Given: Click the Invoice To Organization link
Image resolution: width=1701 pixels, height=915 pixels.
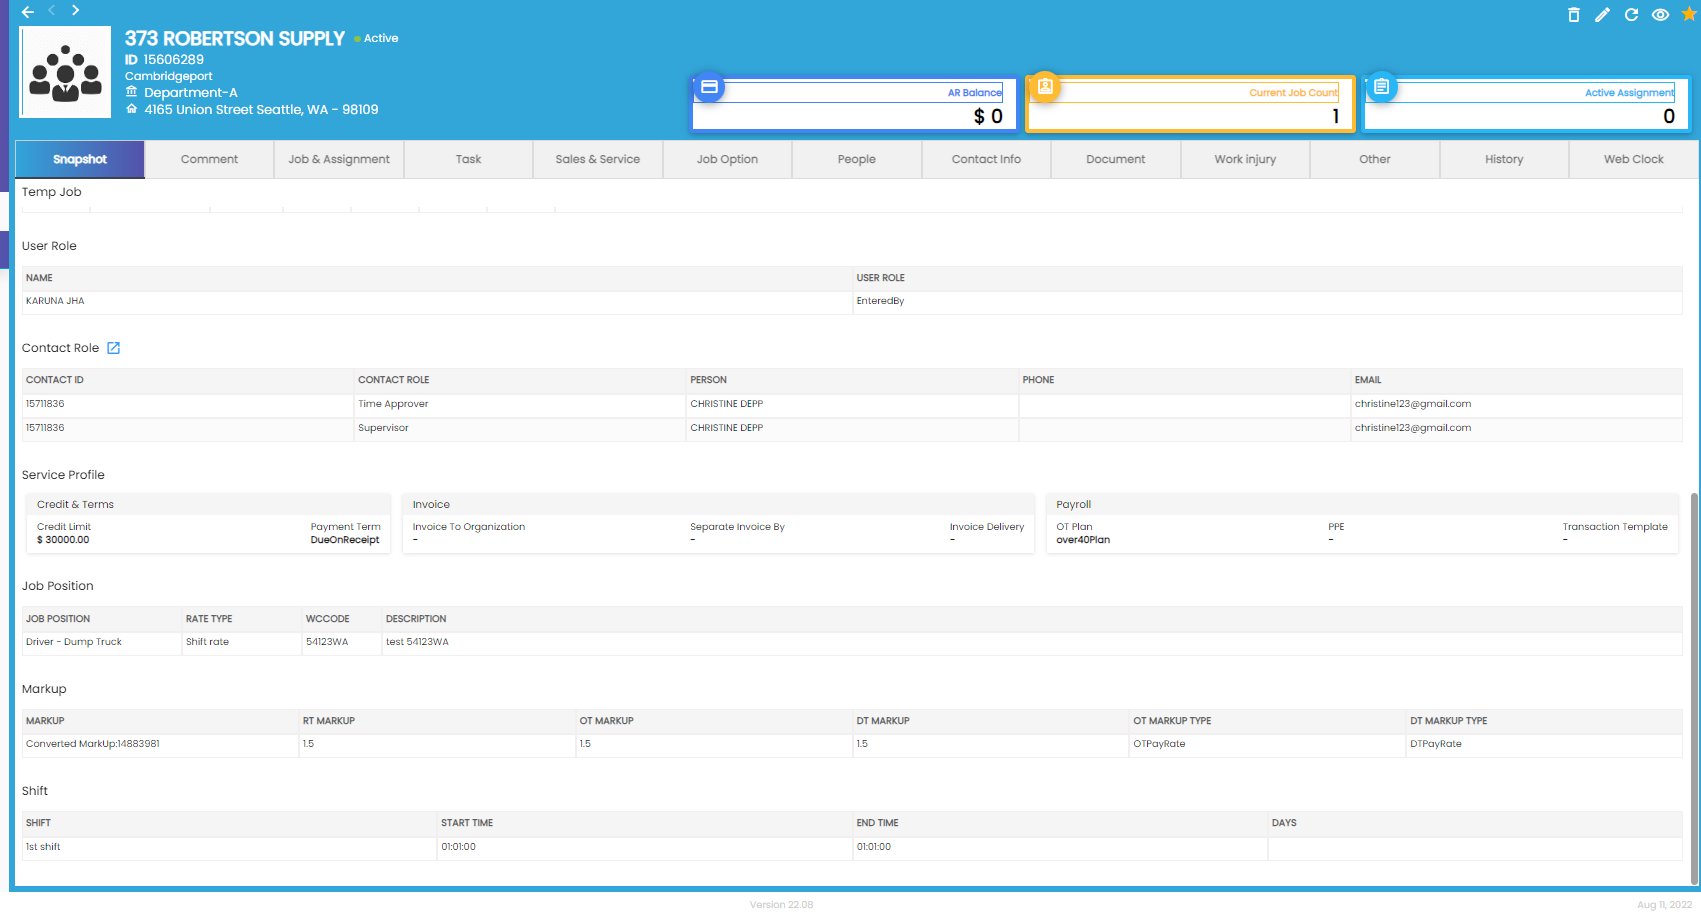Looking at the screenshot, I should point(469,527).
